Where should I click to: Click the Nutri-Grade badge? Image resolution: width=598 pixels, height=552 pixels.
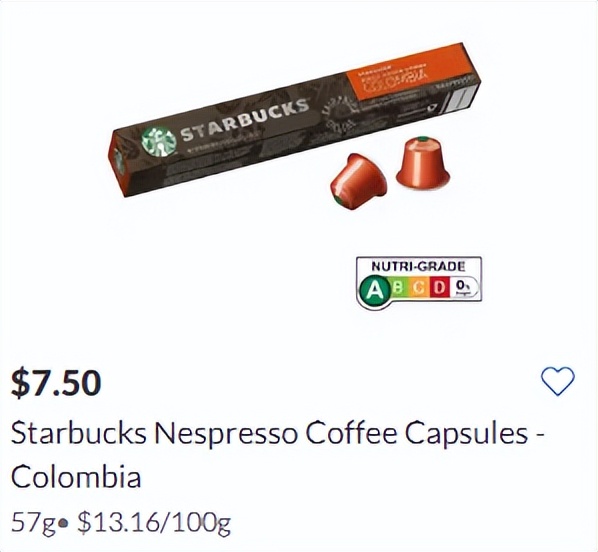tap(419, 282)
